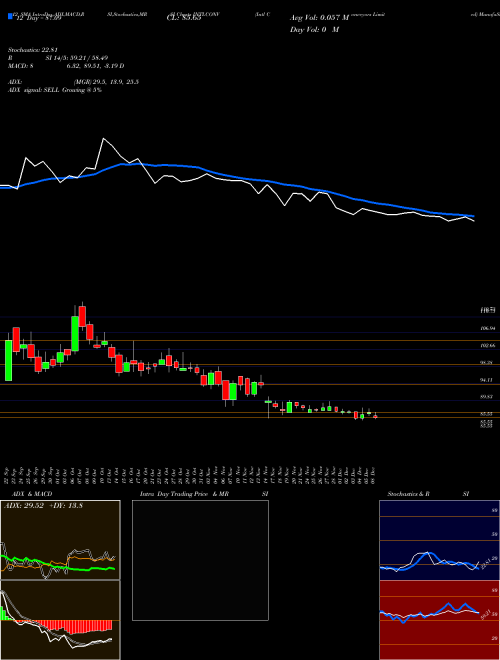500x660 pixels.
Task: Click the 106.94 price axis label
Action: [488, 328]
